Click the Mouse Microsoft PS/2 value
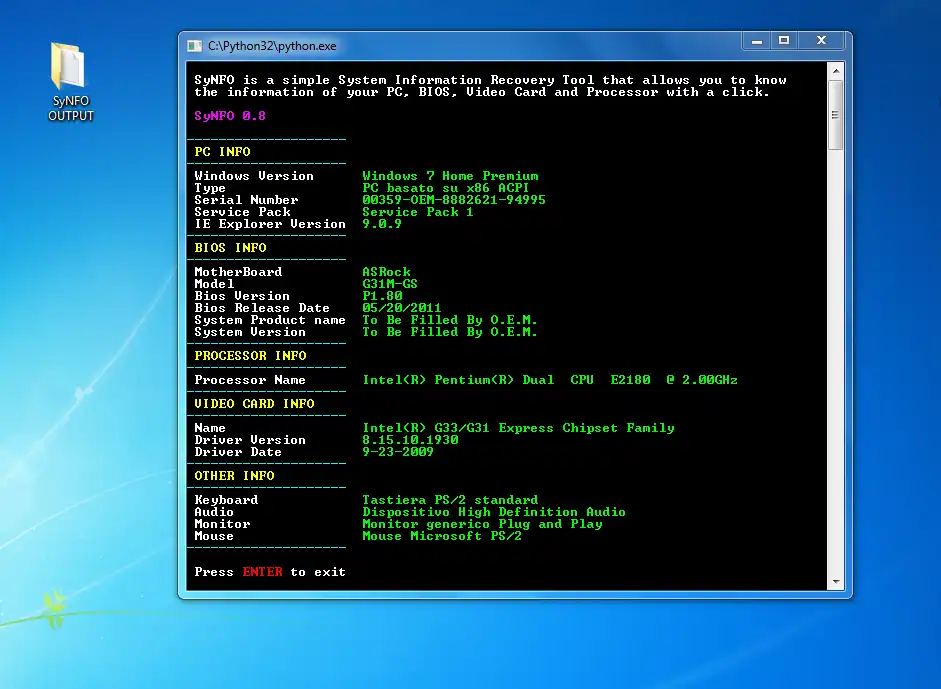Viewport: 941px width, 689px height. [442, 536]
